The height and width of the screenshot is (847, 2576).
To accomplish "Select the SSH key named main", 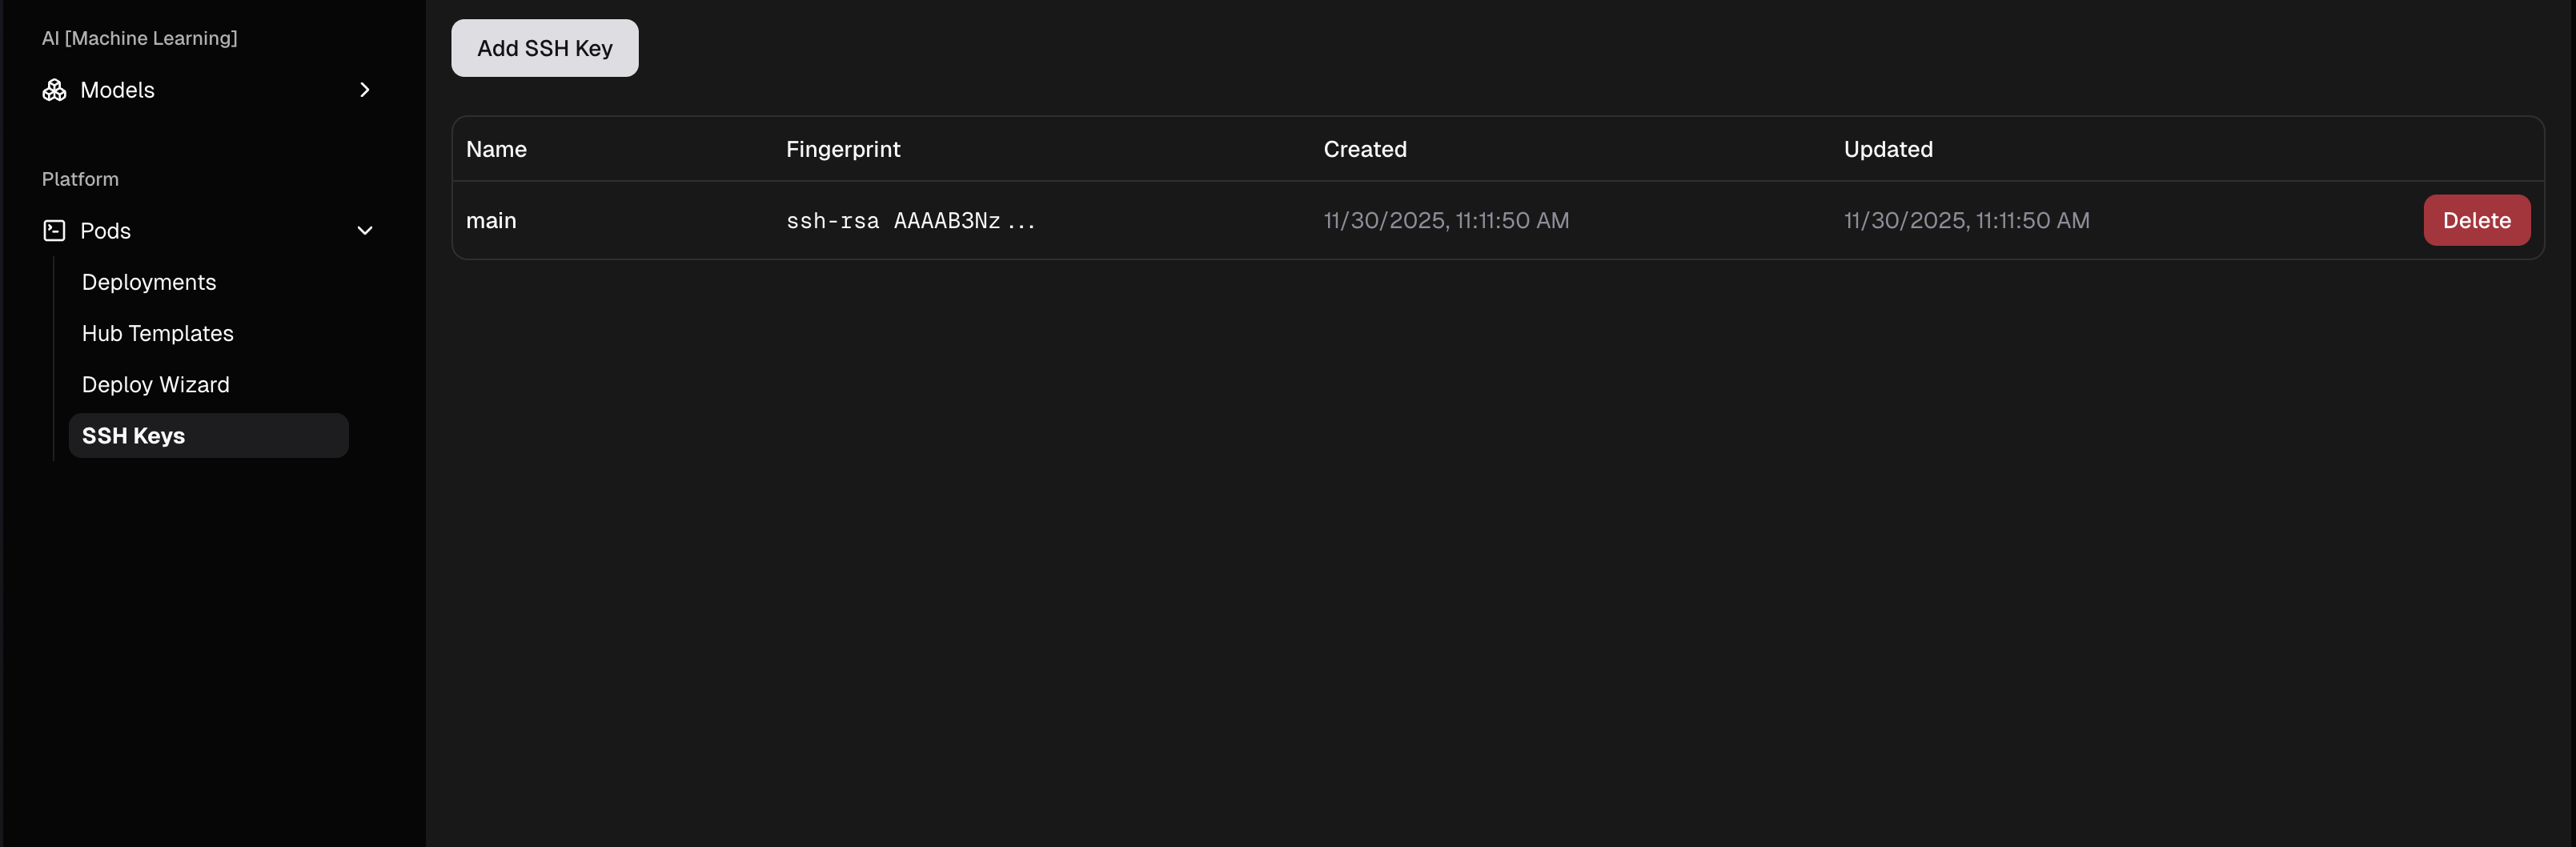I will [x=492, y=220].
